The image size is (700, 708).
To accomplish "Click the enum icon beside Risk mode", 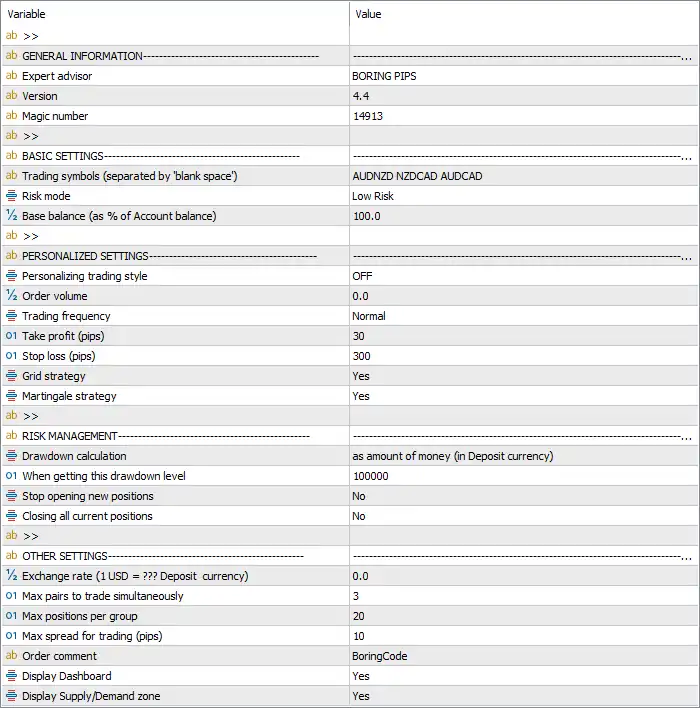I will [x=11, y=196].
